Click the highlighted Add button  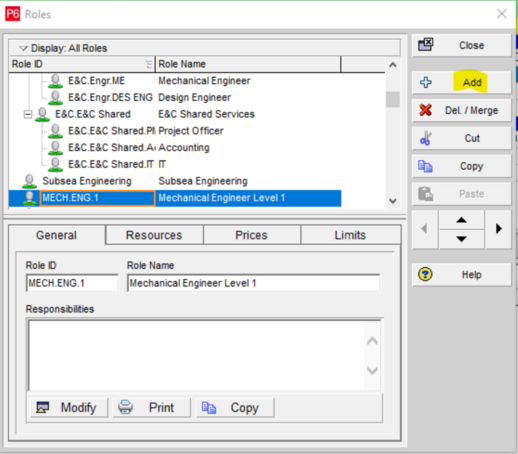click(x=461, y=82)
